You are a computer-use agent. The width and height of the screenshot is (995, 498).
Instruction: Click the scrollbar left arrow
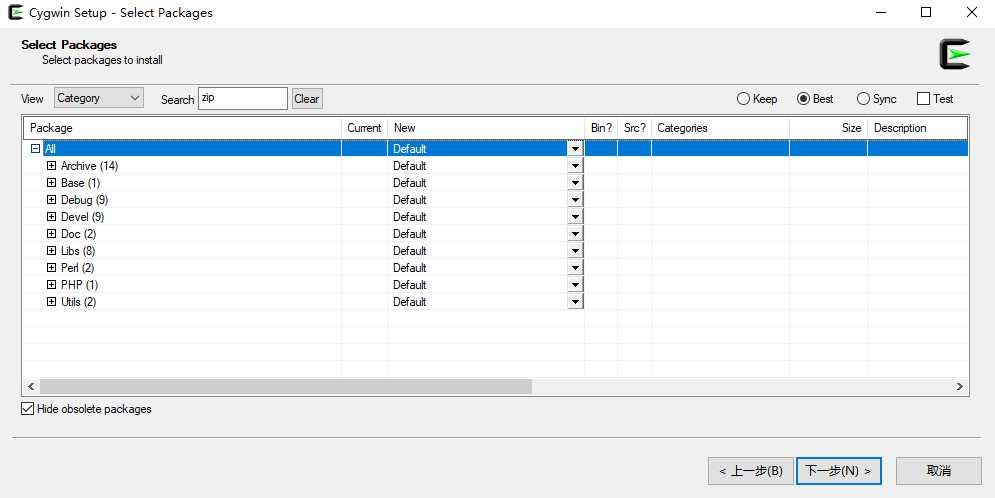(x=31, y=386)
